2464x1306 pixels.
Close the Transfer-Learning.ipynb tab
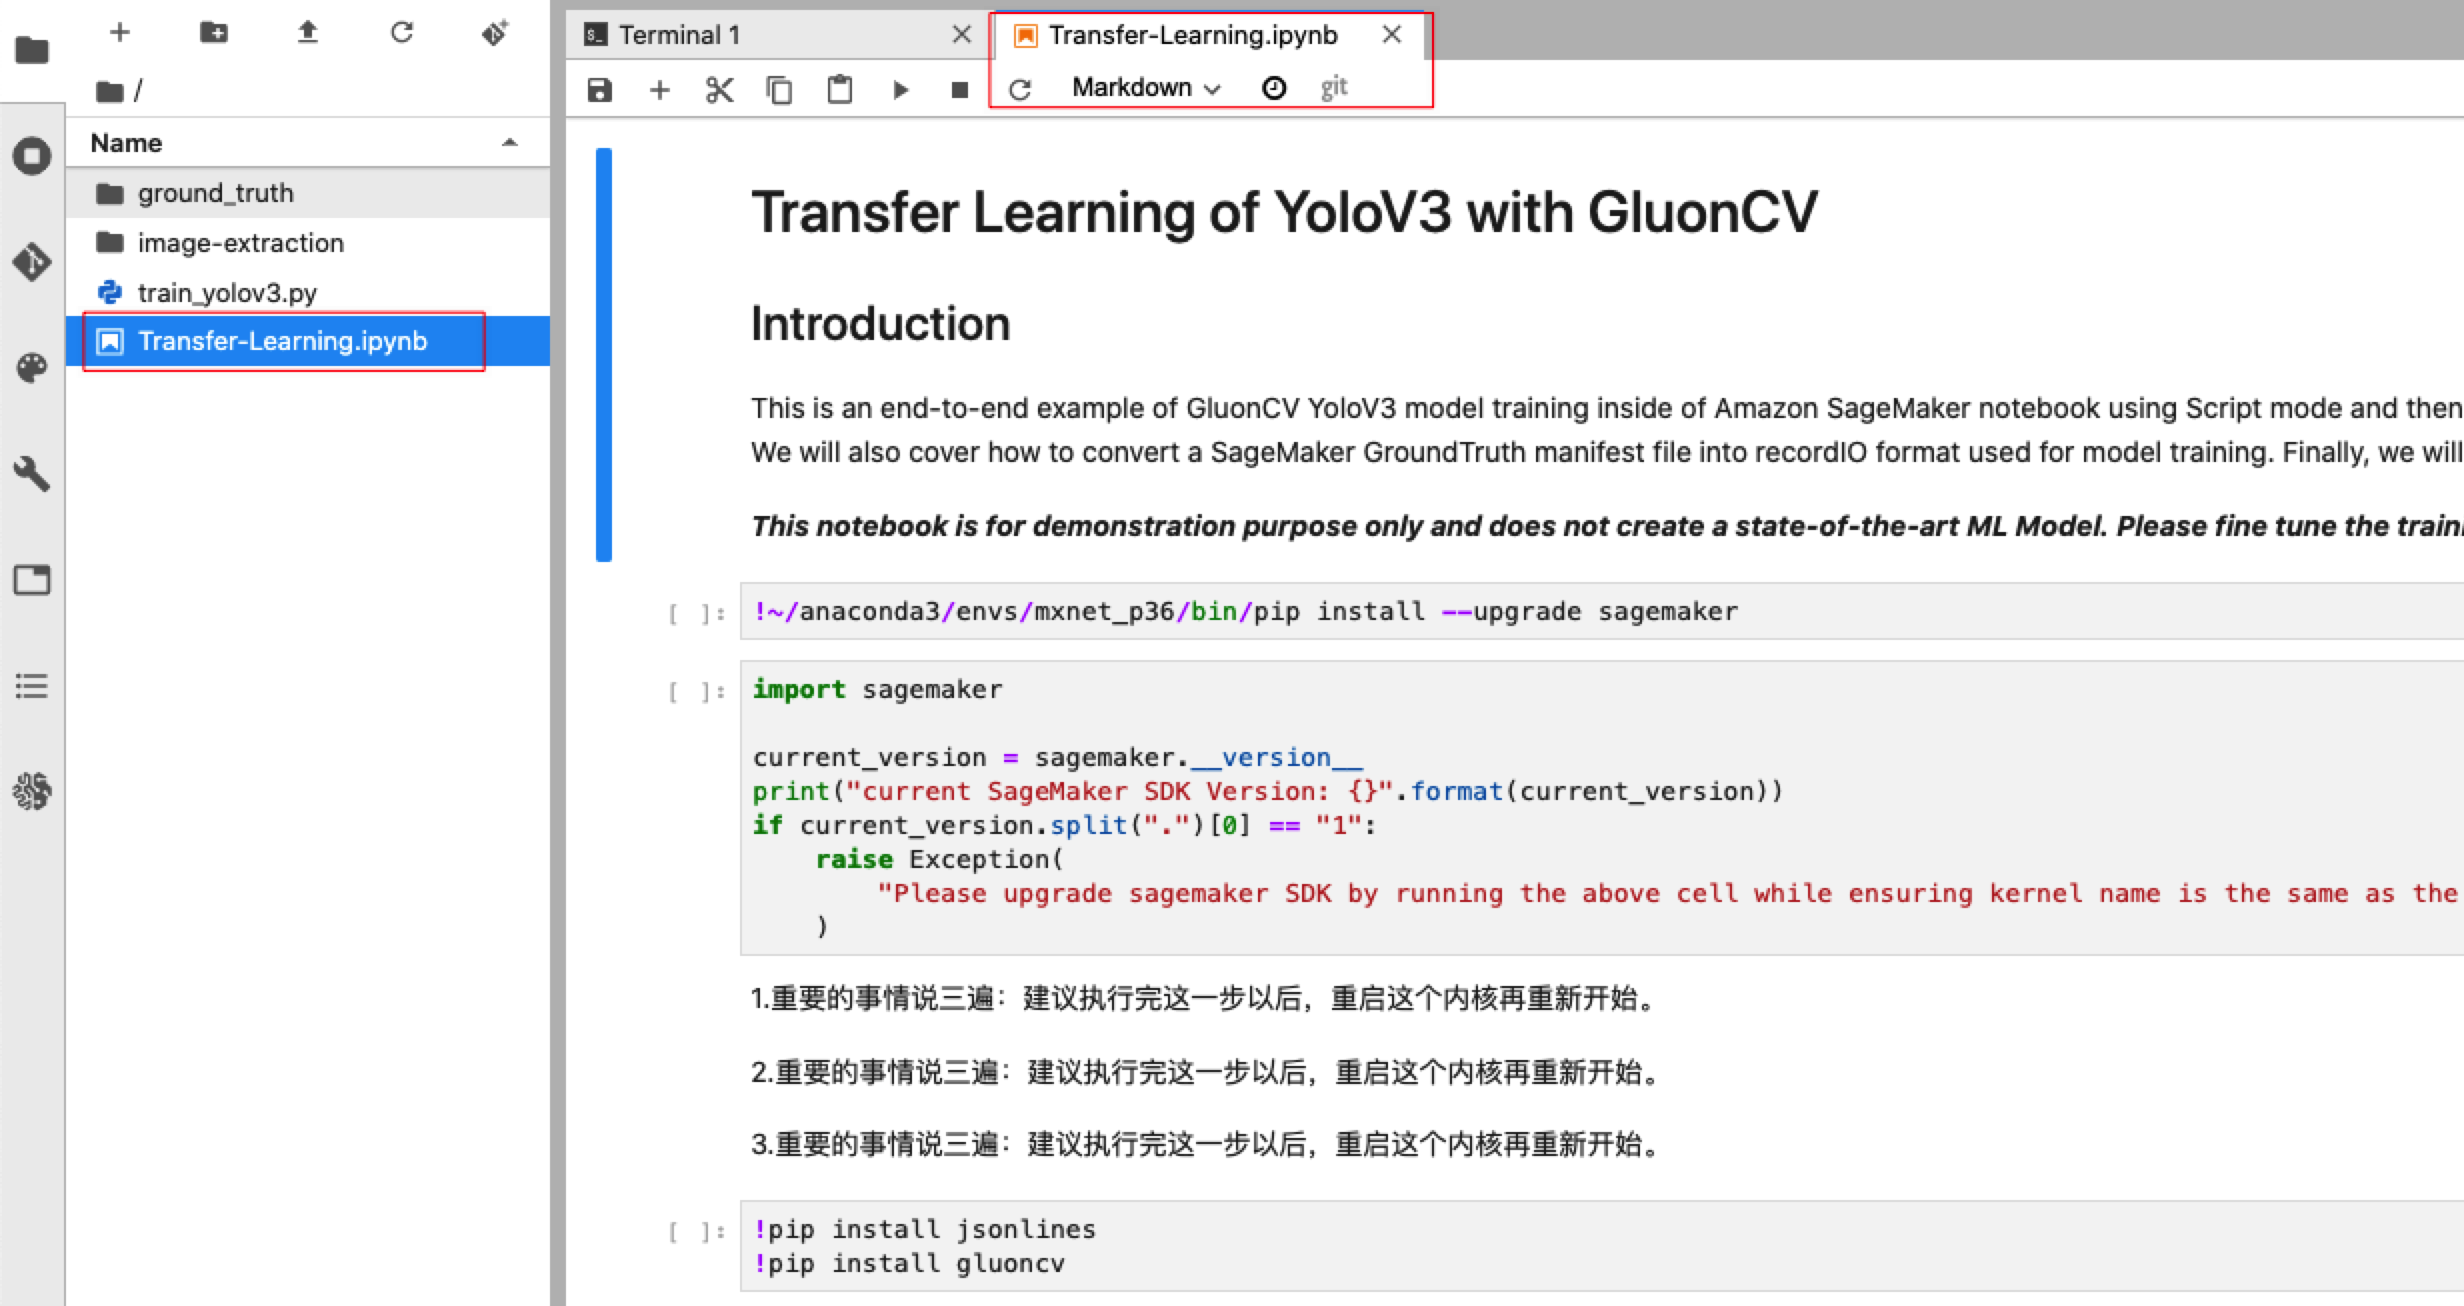(x=1391, y=35)
